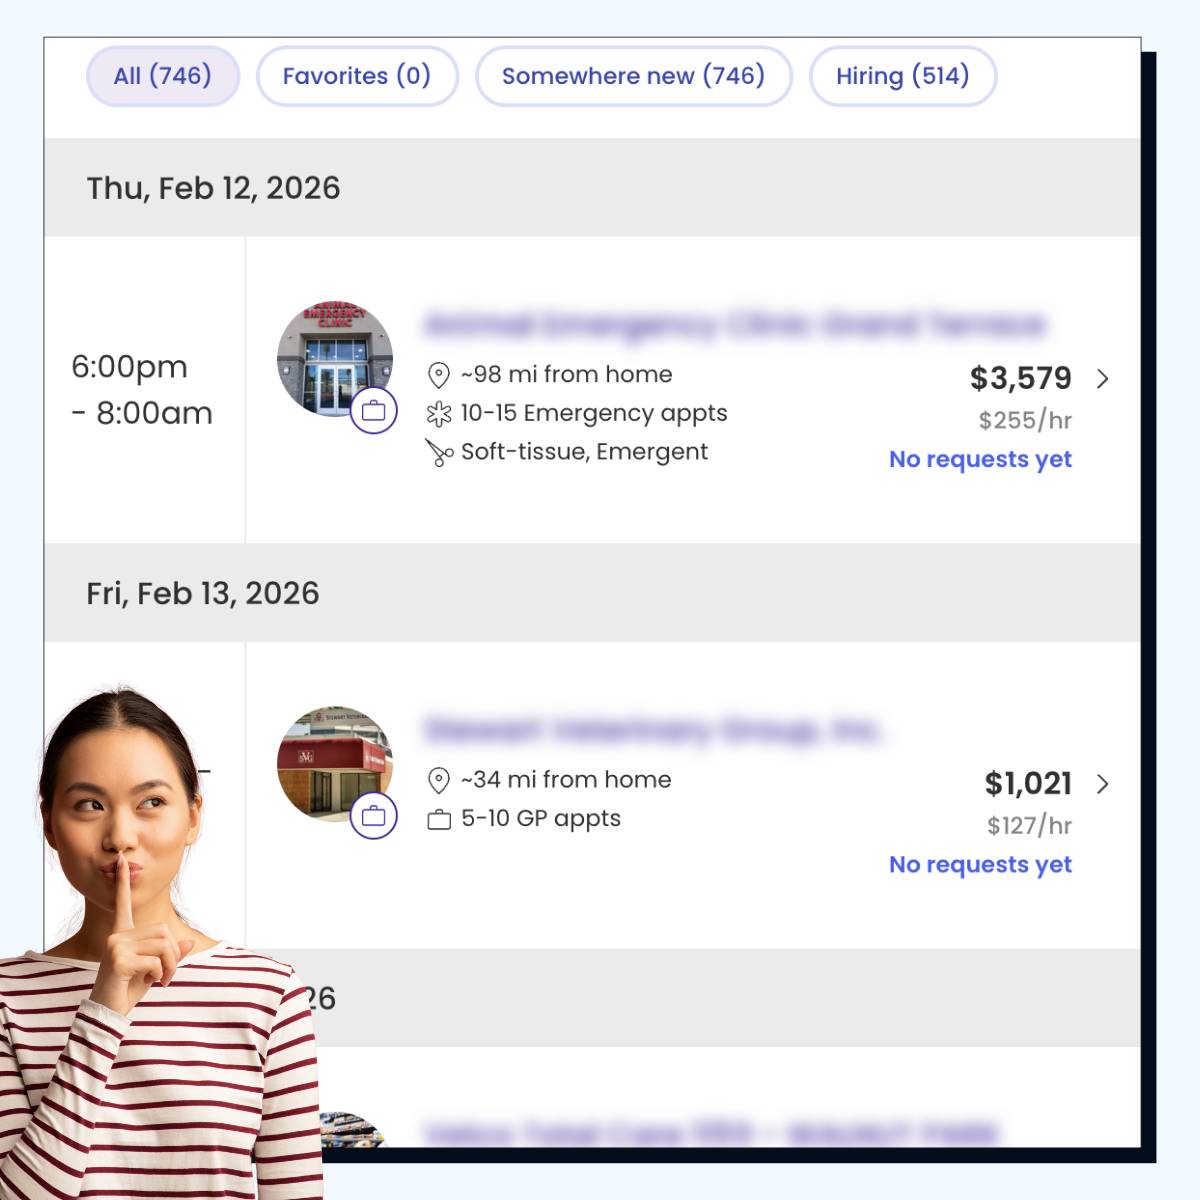
Task: Click location pin icon beside ~98 mi
Action: click(x=438, y=375)
